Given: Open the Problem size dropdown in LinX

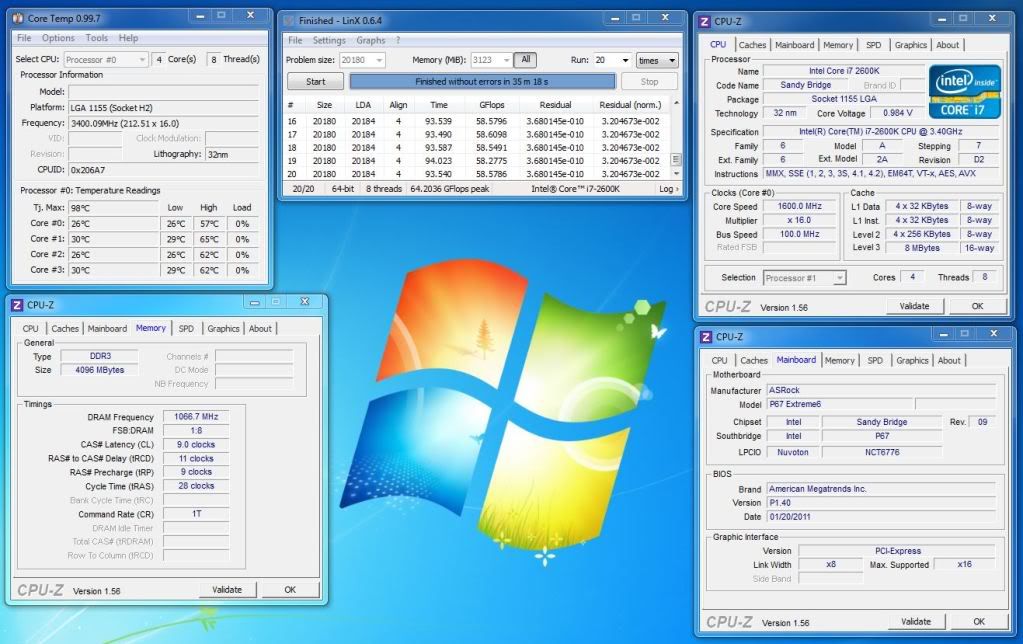Looking at the screenshot, I should (362, 60).
